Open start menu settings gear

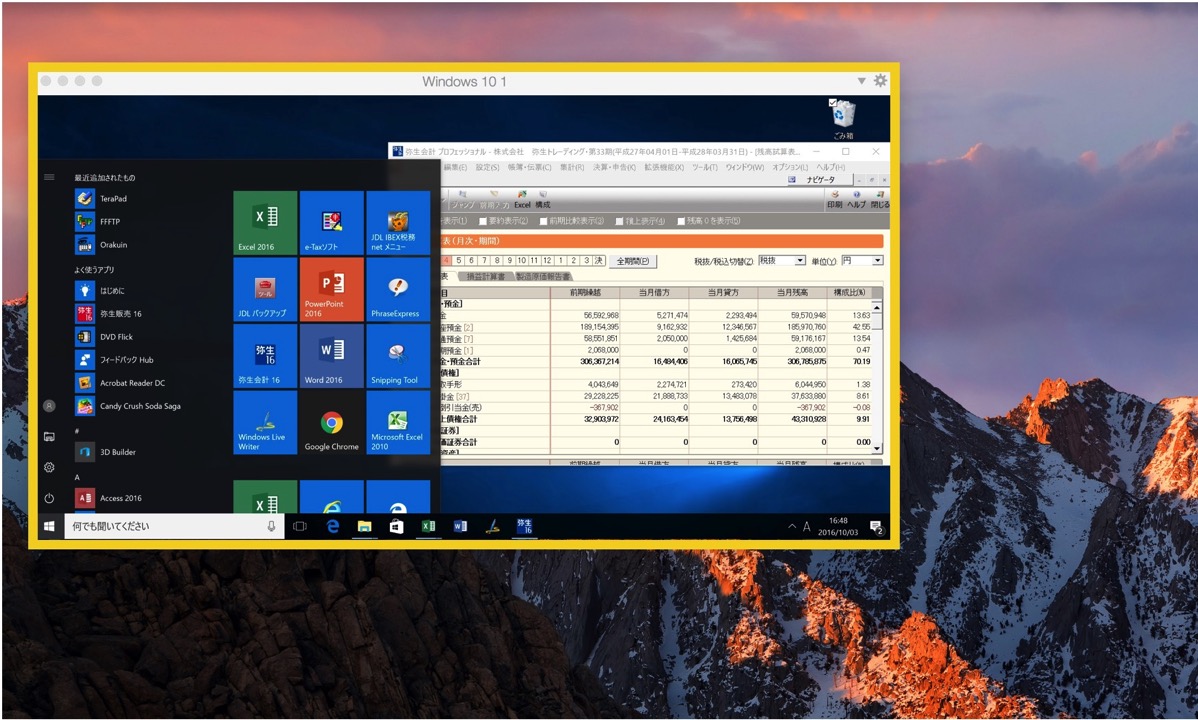point(49,467)
